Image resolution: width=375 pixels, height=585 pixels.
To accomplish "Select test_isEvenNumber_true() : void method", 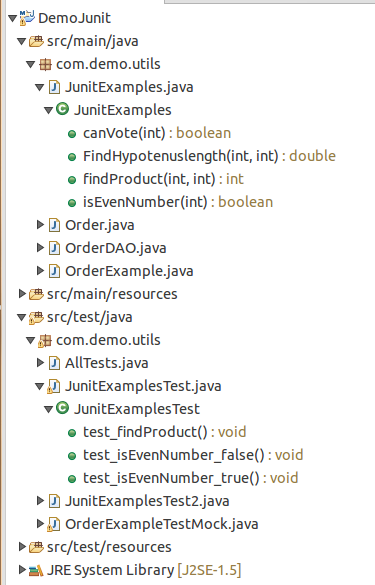I will (190, 478).
